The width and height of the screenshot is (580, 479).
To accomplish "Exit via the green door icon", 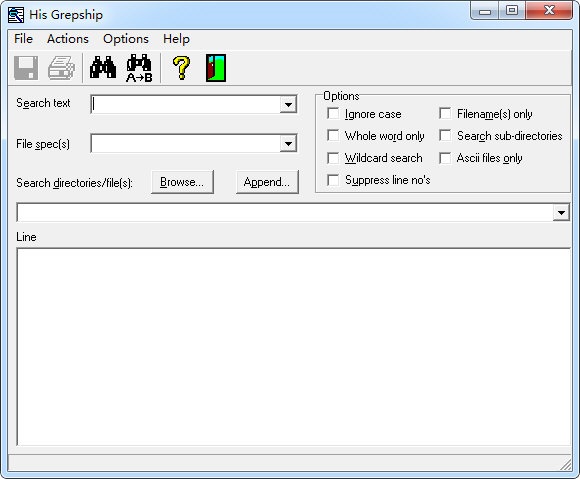I will coord(216,68).
